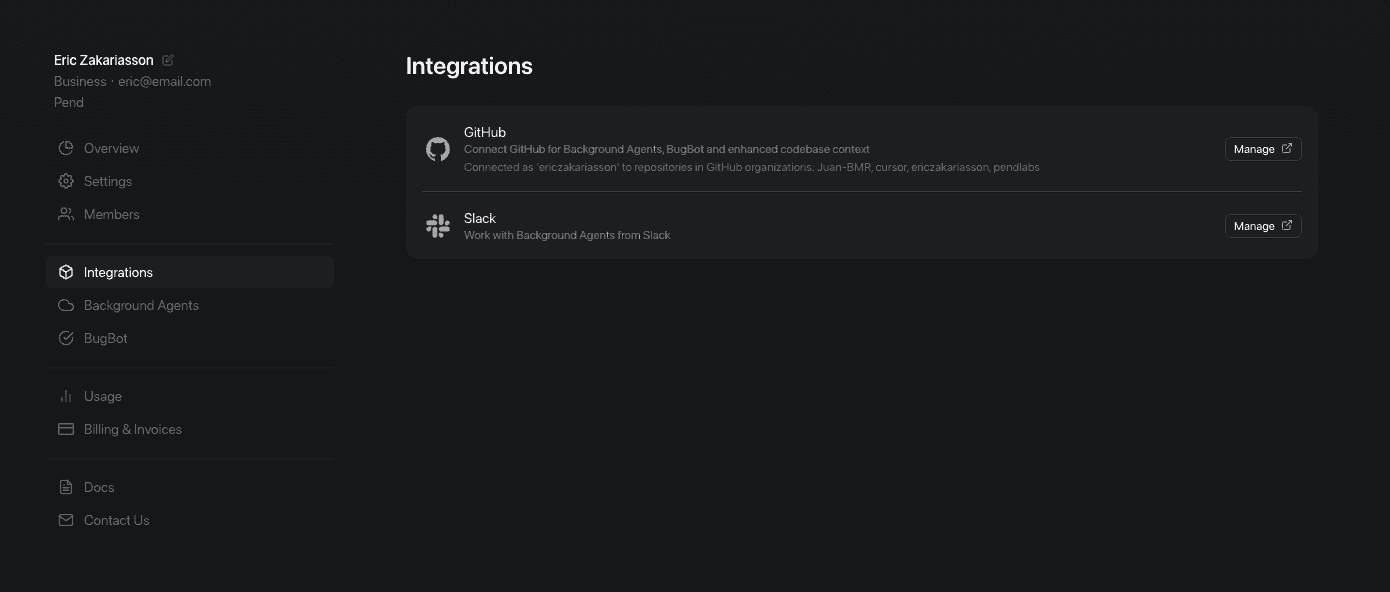This screenshot has width=1390, height=592.
Task: Click the Members people icon
Action: (x=65, y=214)
